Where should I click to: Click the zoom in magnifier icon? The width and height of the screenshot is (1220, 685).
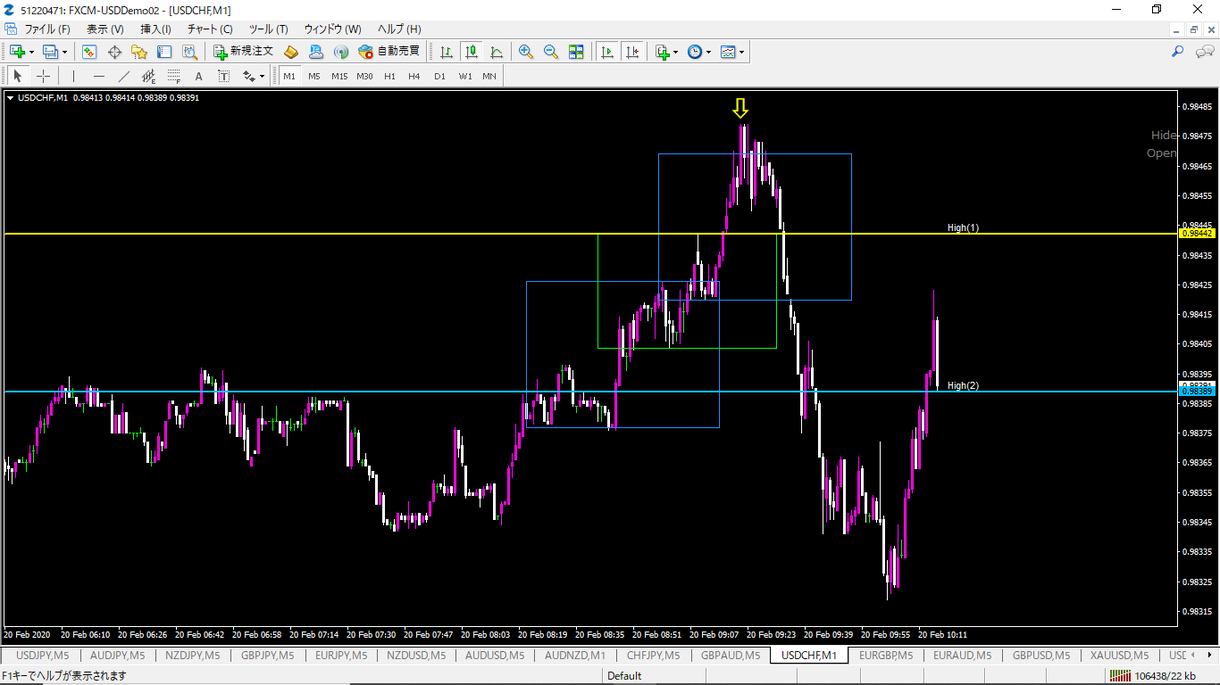point(525,52)
